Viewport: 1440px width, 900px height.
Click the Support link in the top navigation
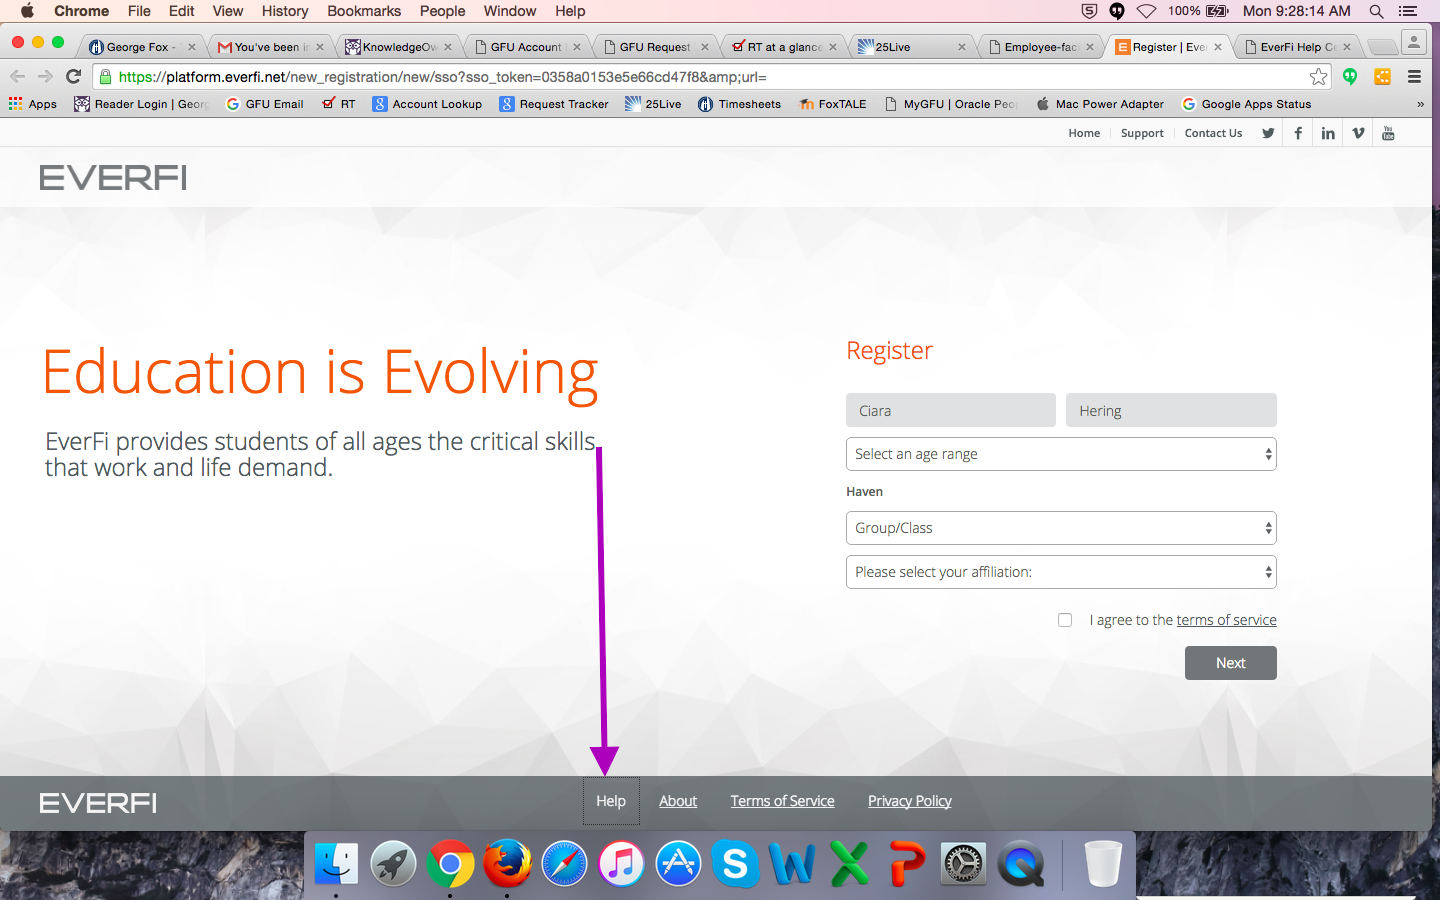(1142, 133)
